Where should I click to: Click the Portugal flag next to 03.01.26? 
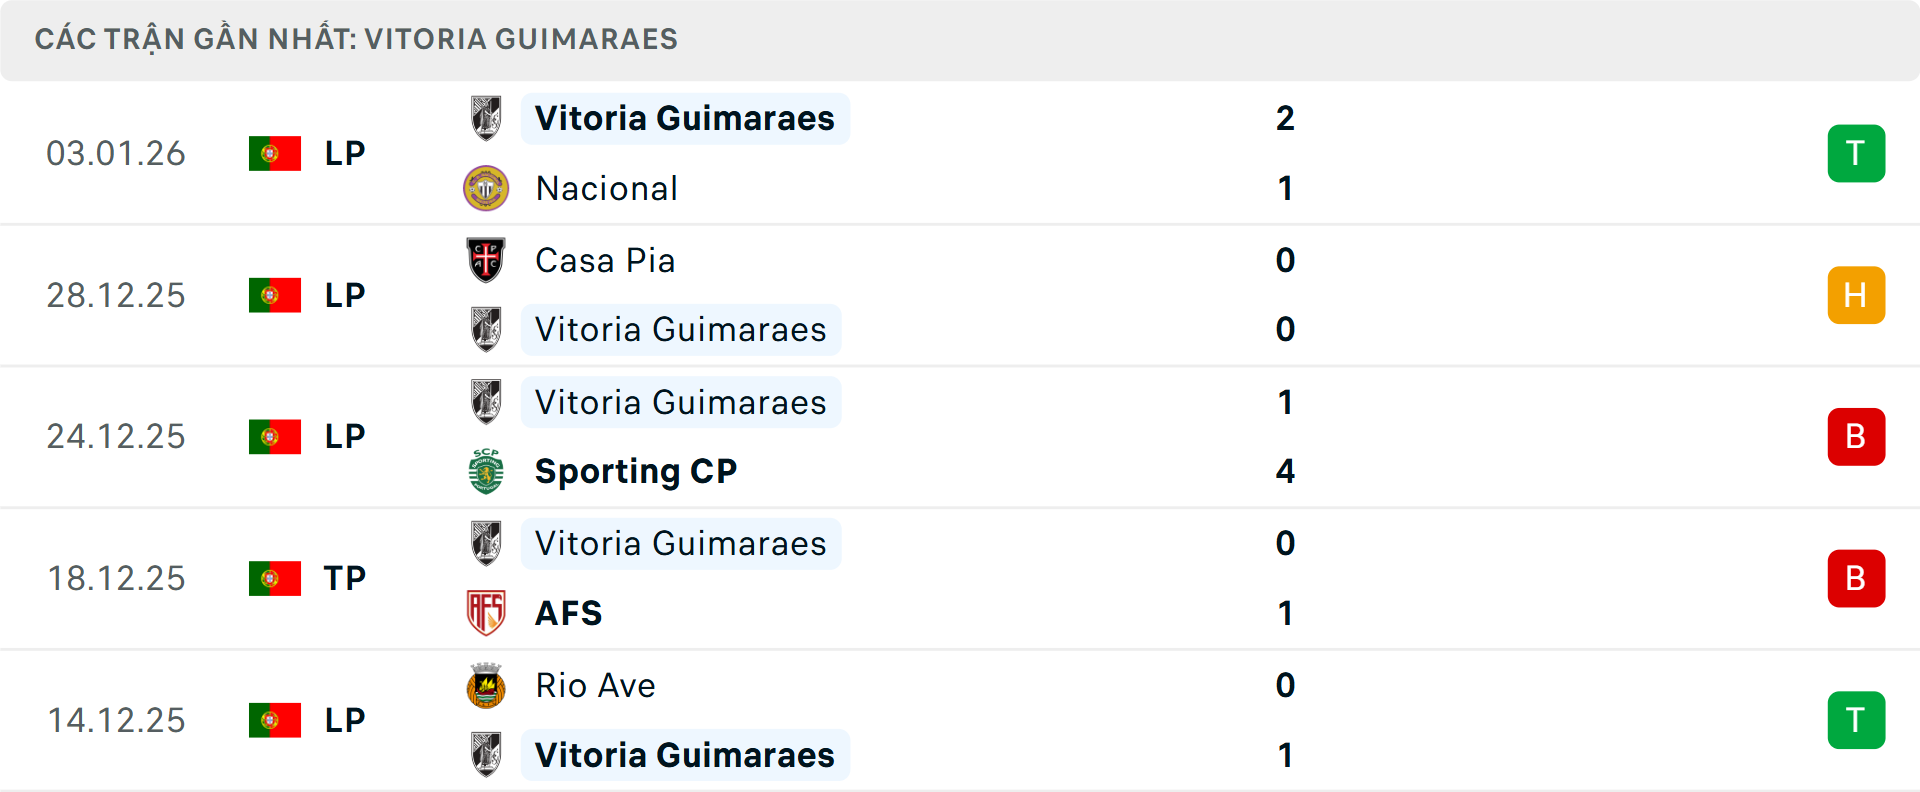coord(275,153)
